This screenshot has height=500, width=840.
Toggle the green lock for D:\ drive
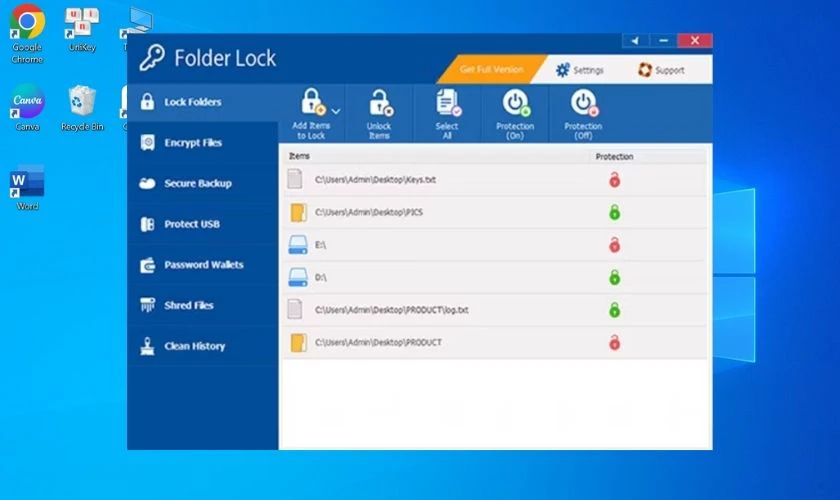pyautogui.click(x=614, y=278)
